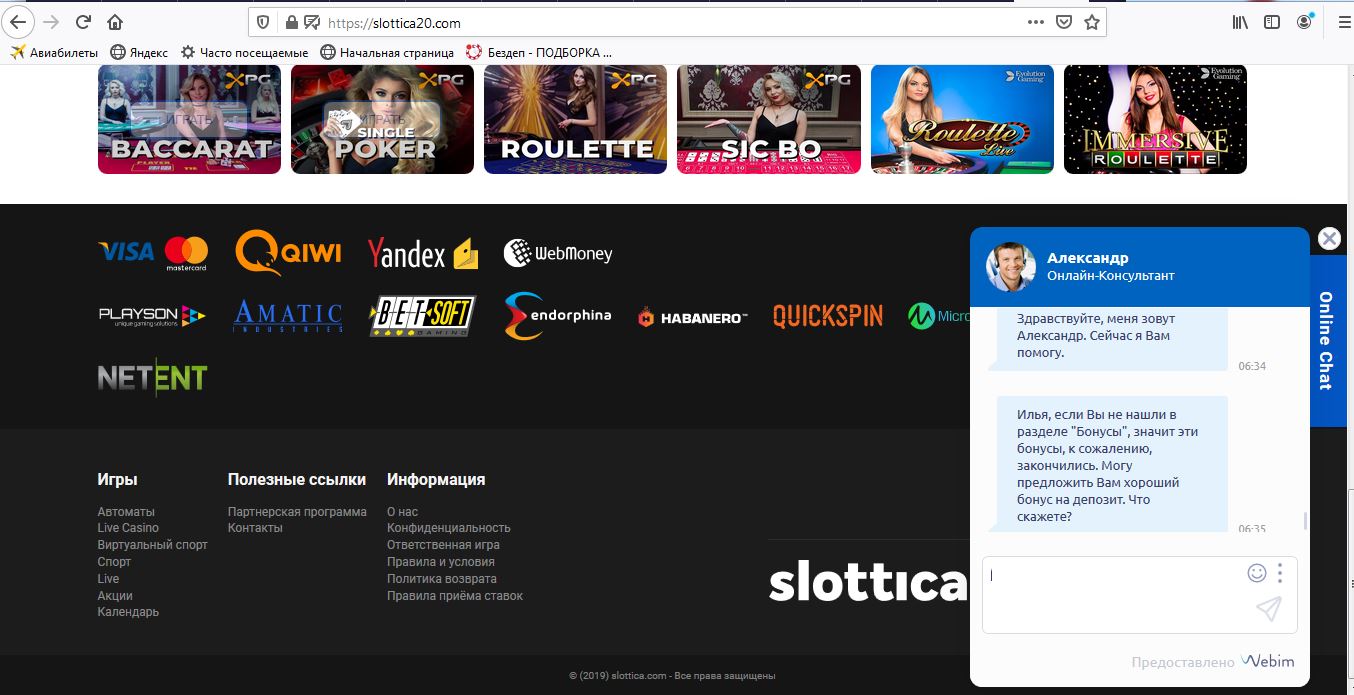The image size is (1354, 695).
Task: Open the Live Casino footer link
Action: (x=128, y=528)
